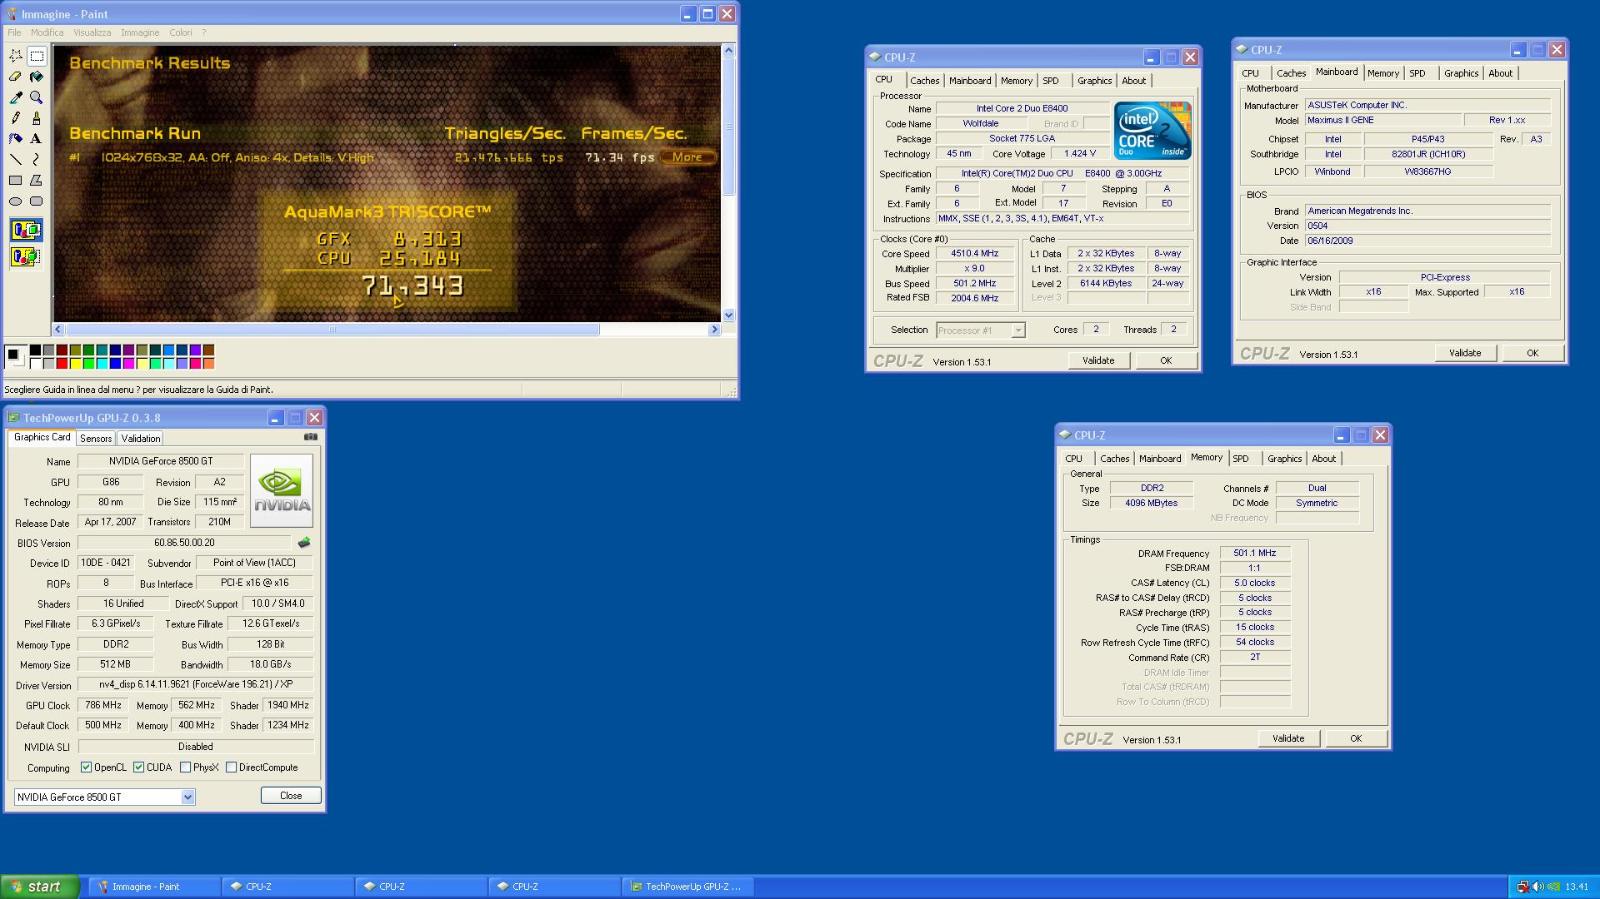The height and width of the screenshot is (899, 1600).
Task: Switch to the Validation tab in GPU-Z
Action: click(141, 438)
